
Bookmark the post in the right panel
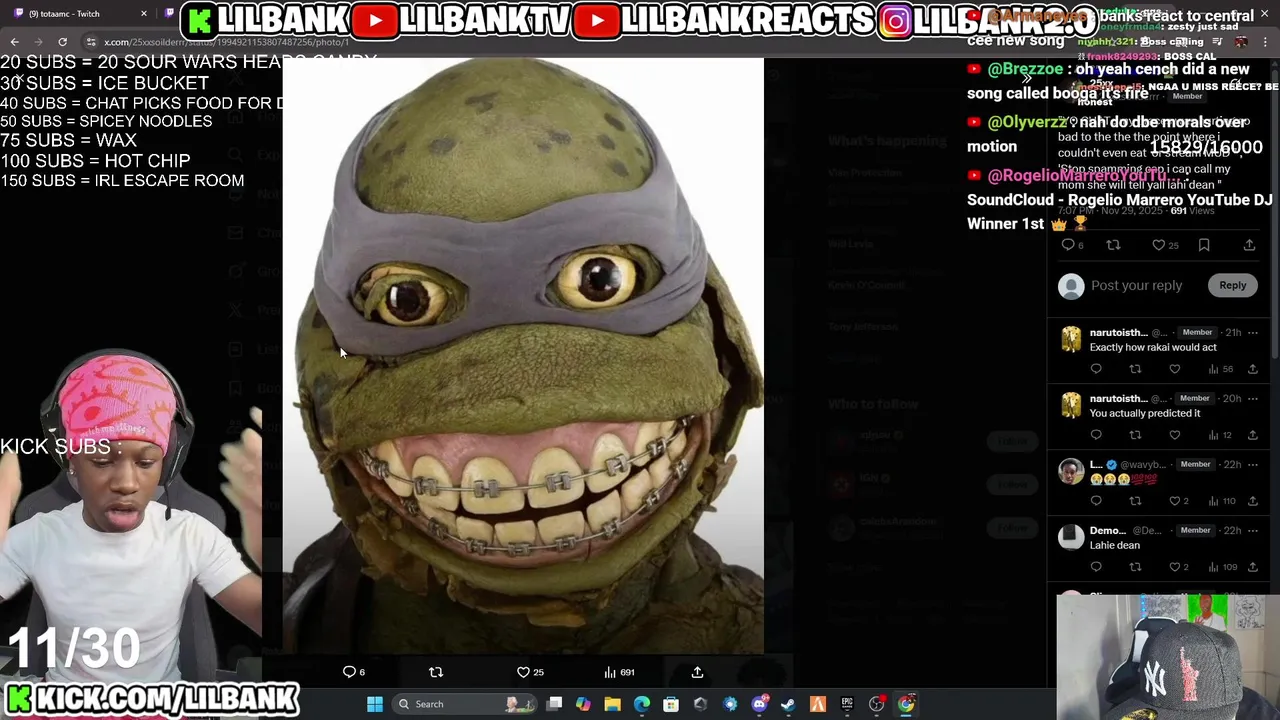(1204, 245)
